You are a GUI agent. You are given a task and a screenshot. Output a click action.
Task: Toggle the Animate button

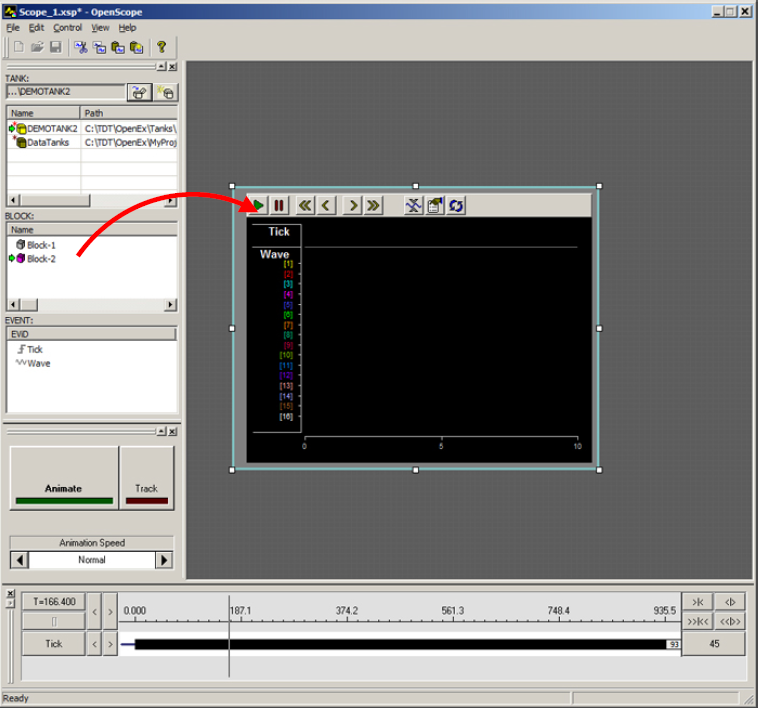click(64, 473)
